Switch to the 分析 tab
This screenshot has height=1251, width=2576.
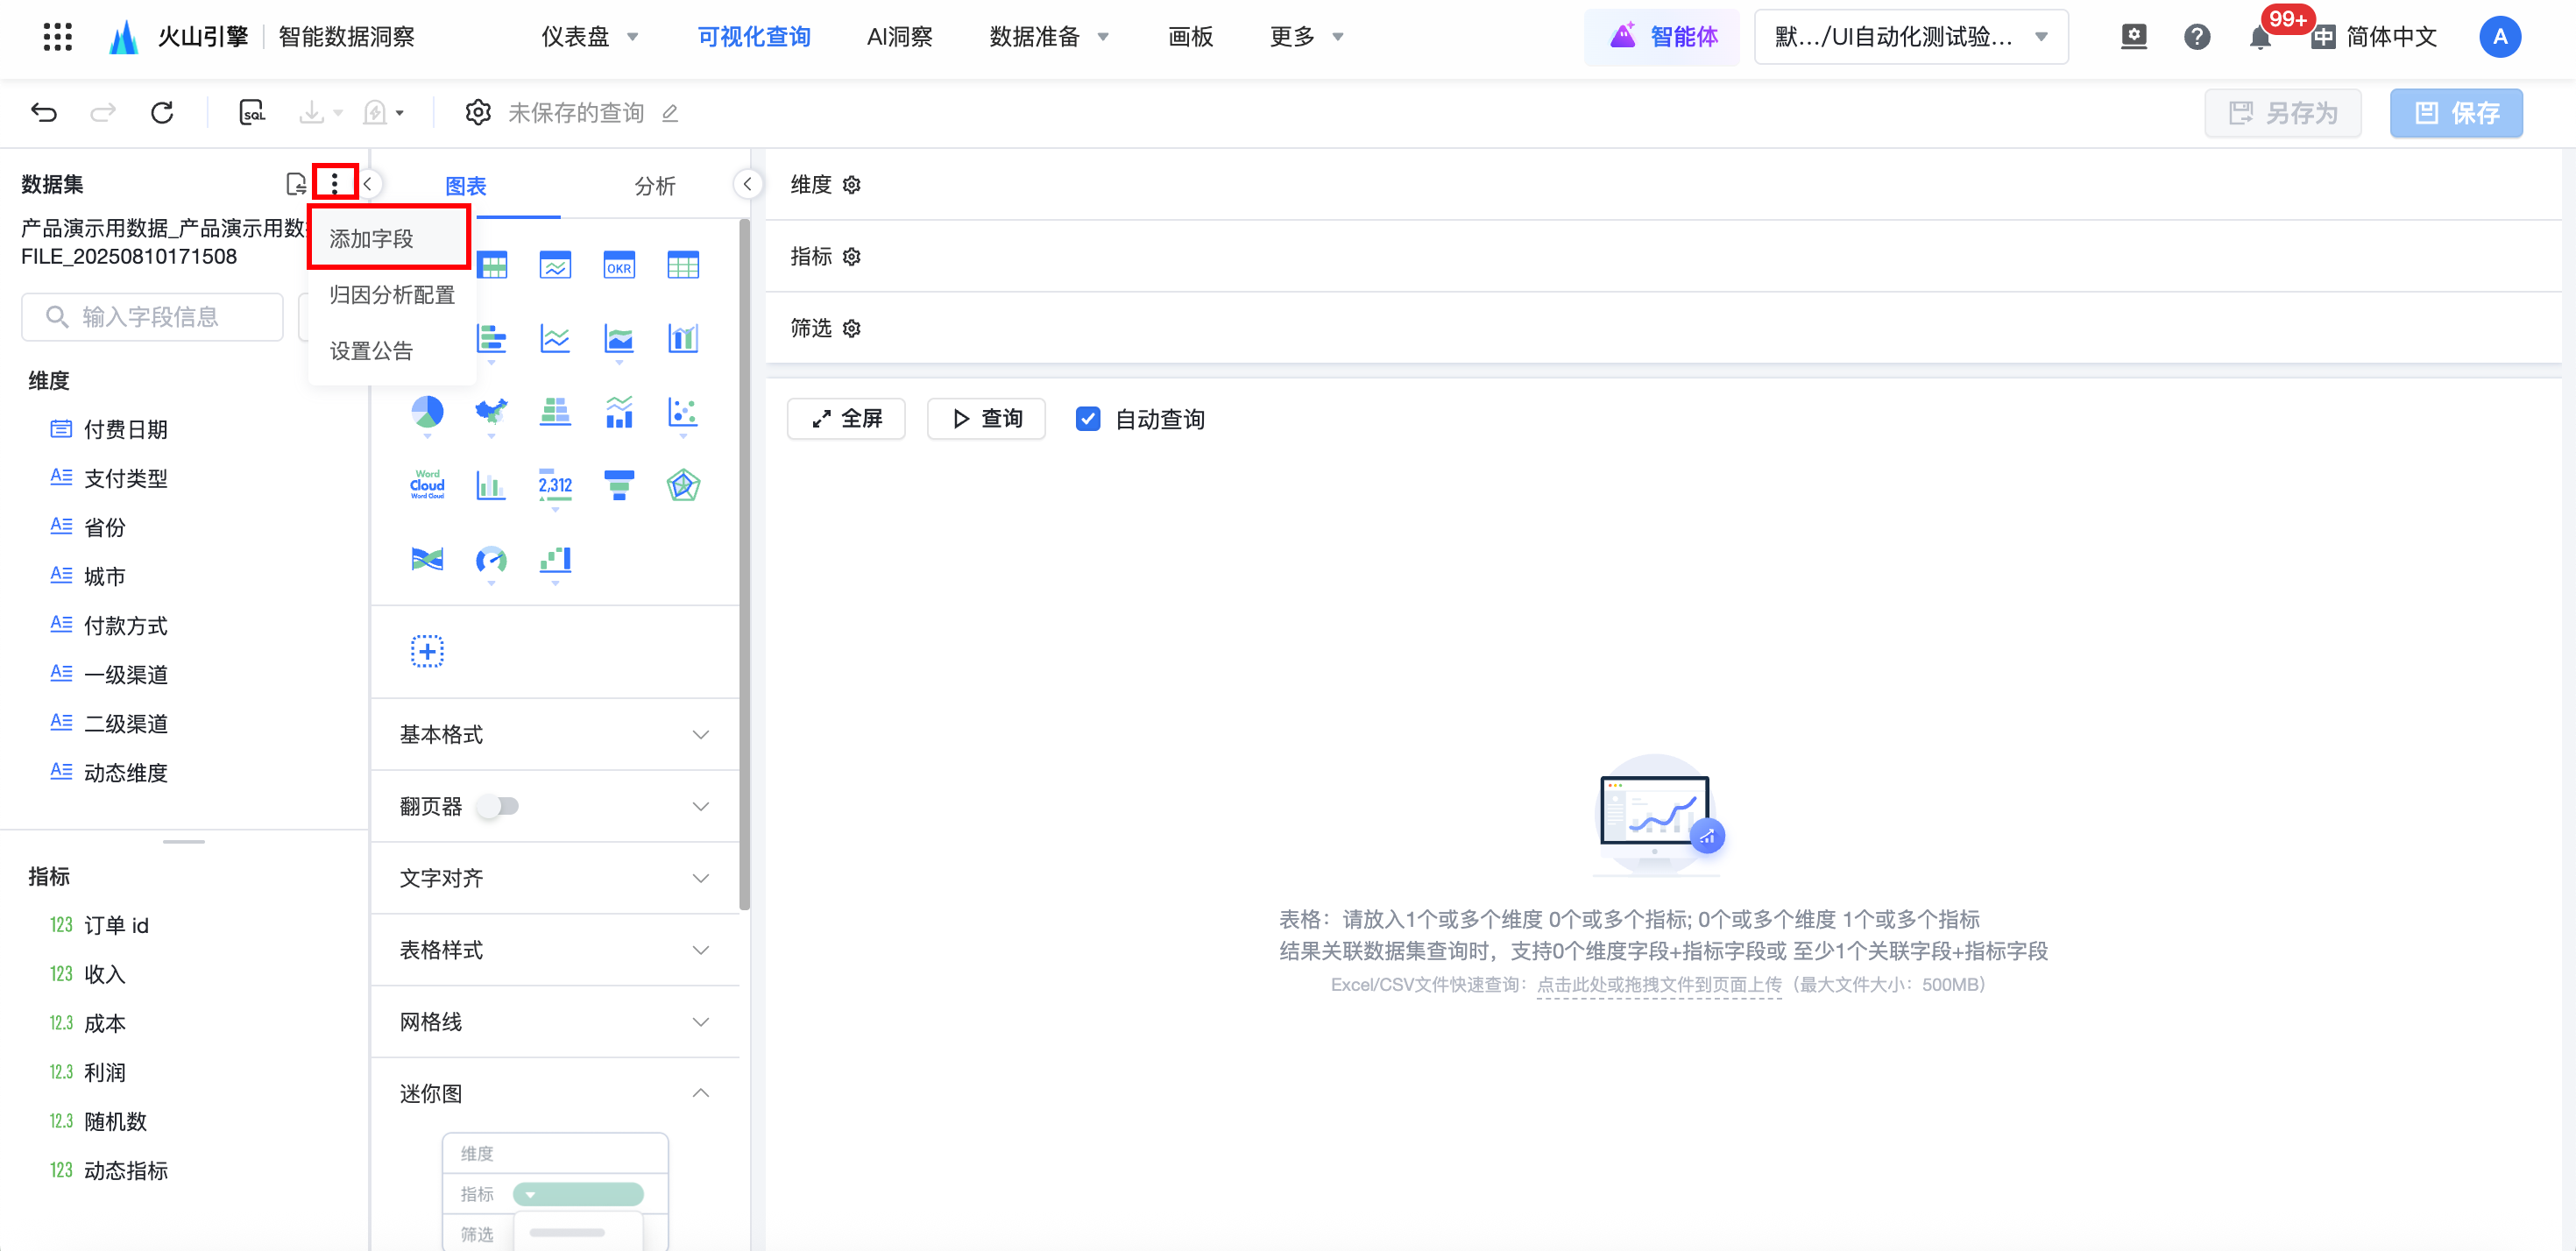point(655,186)
